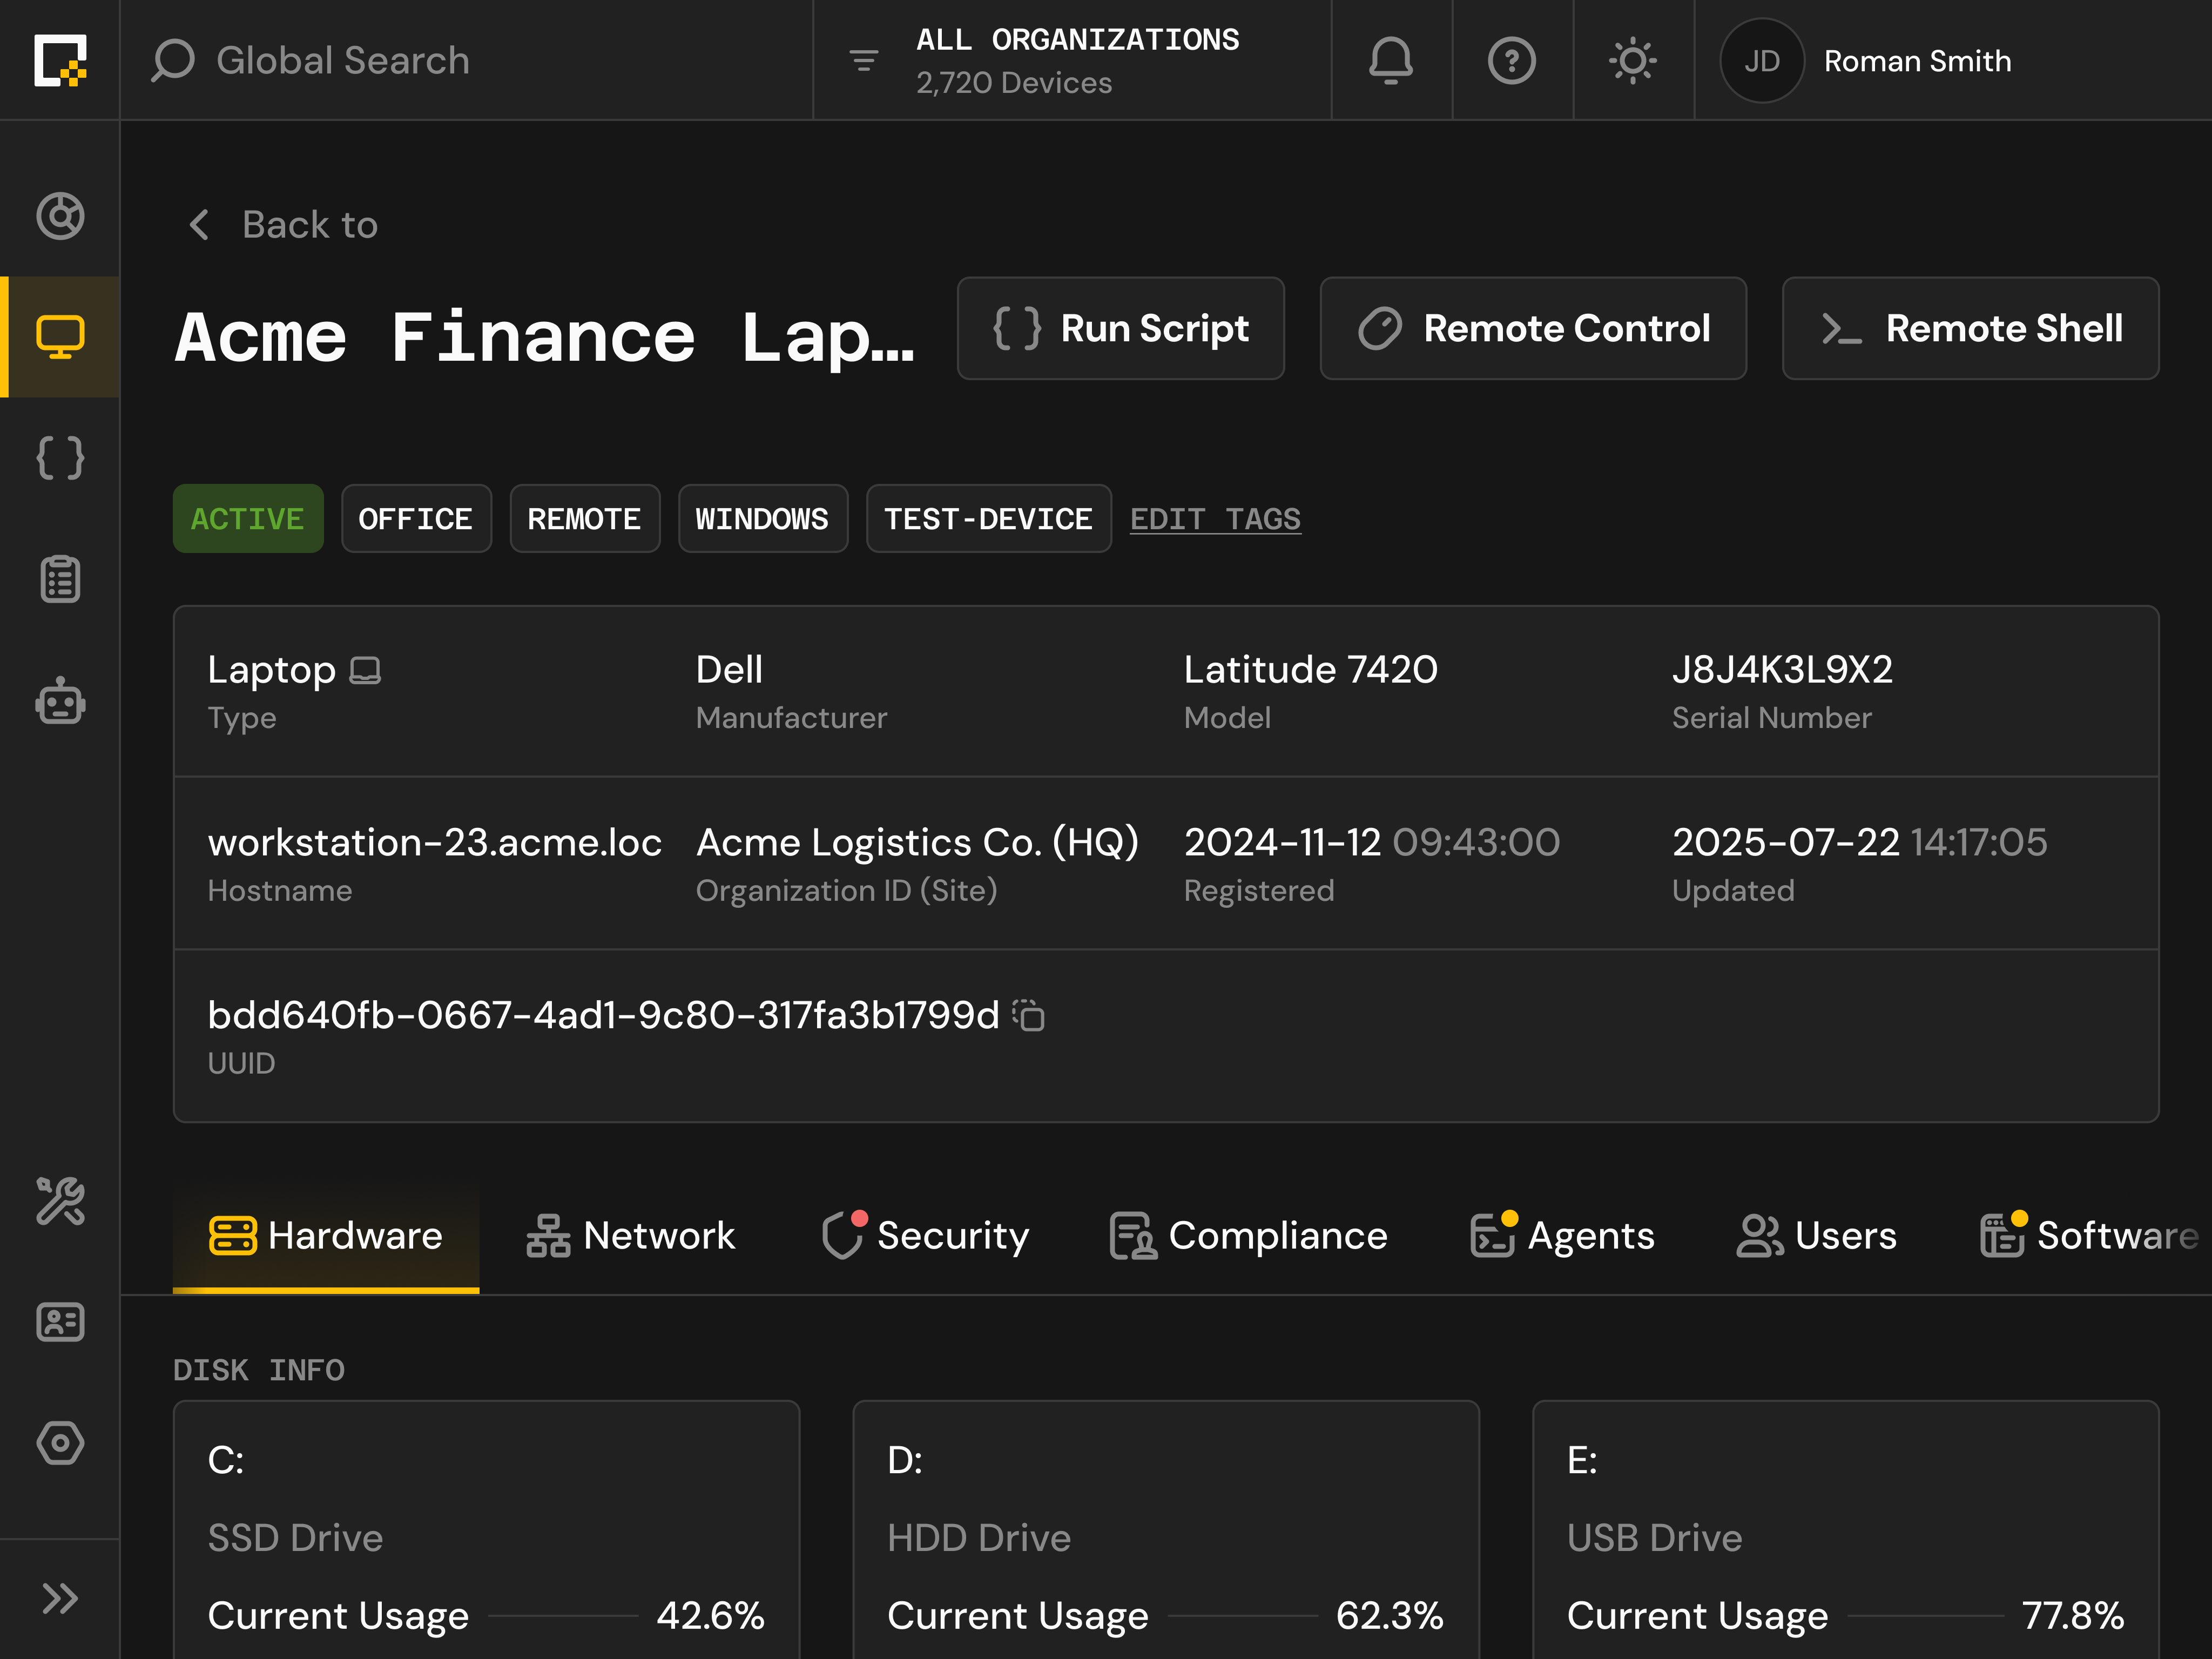Open the dashboard radar icon at sidebar top
Screen dimensions: 2212x1659
coord(60,216)
